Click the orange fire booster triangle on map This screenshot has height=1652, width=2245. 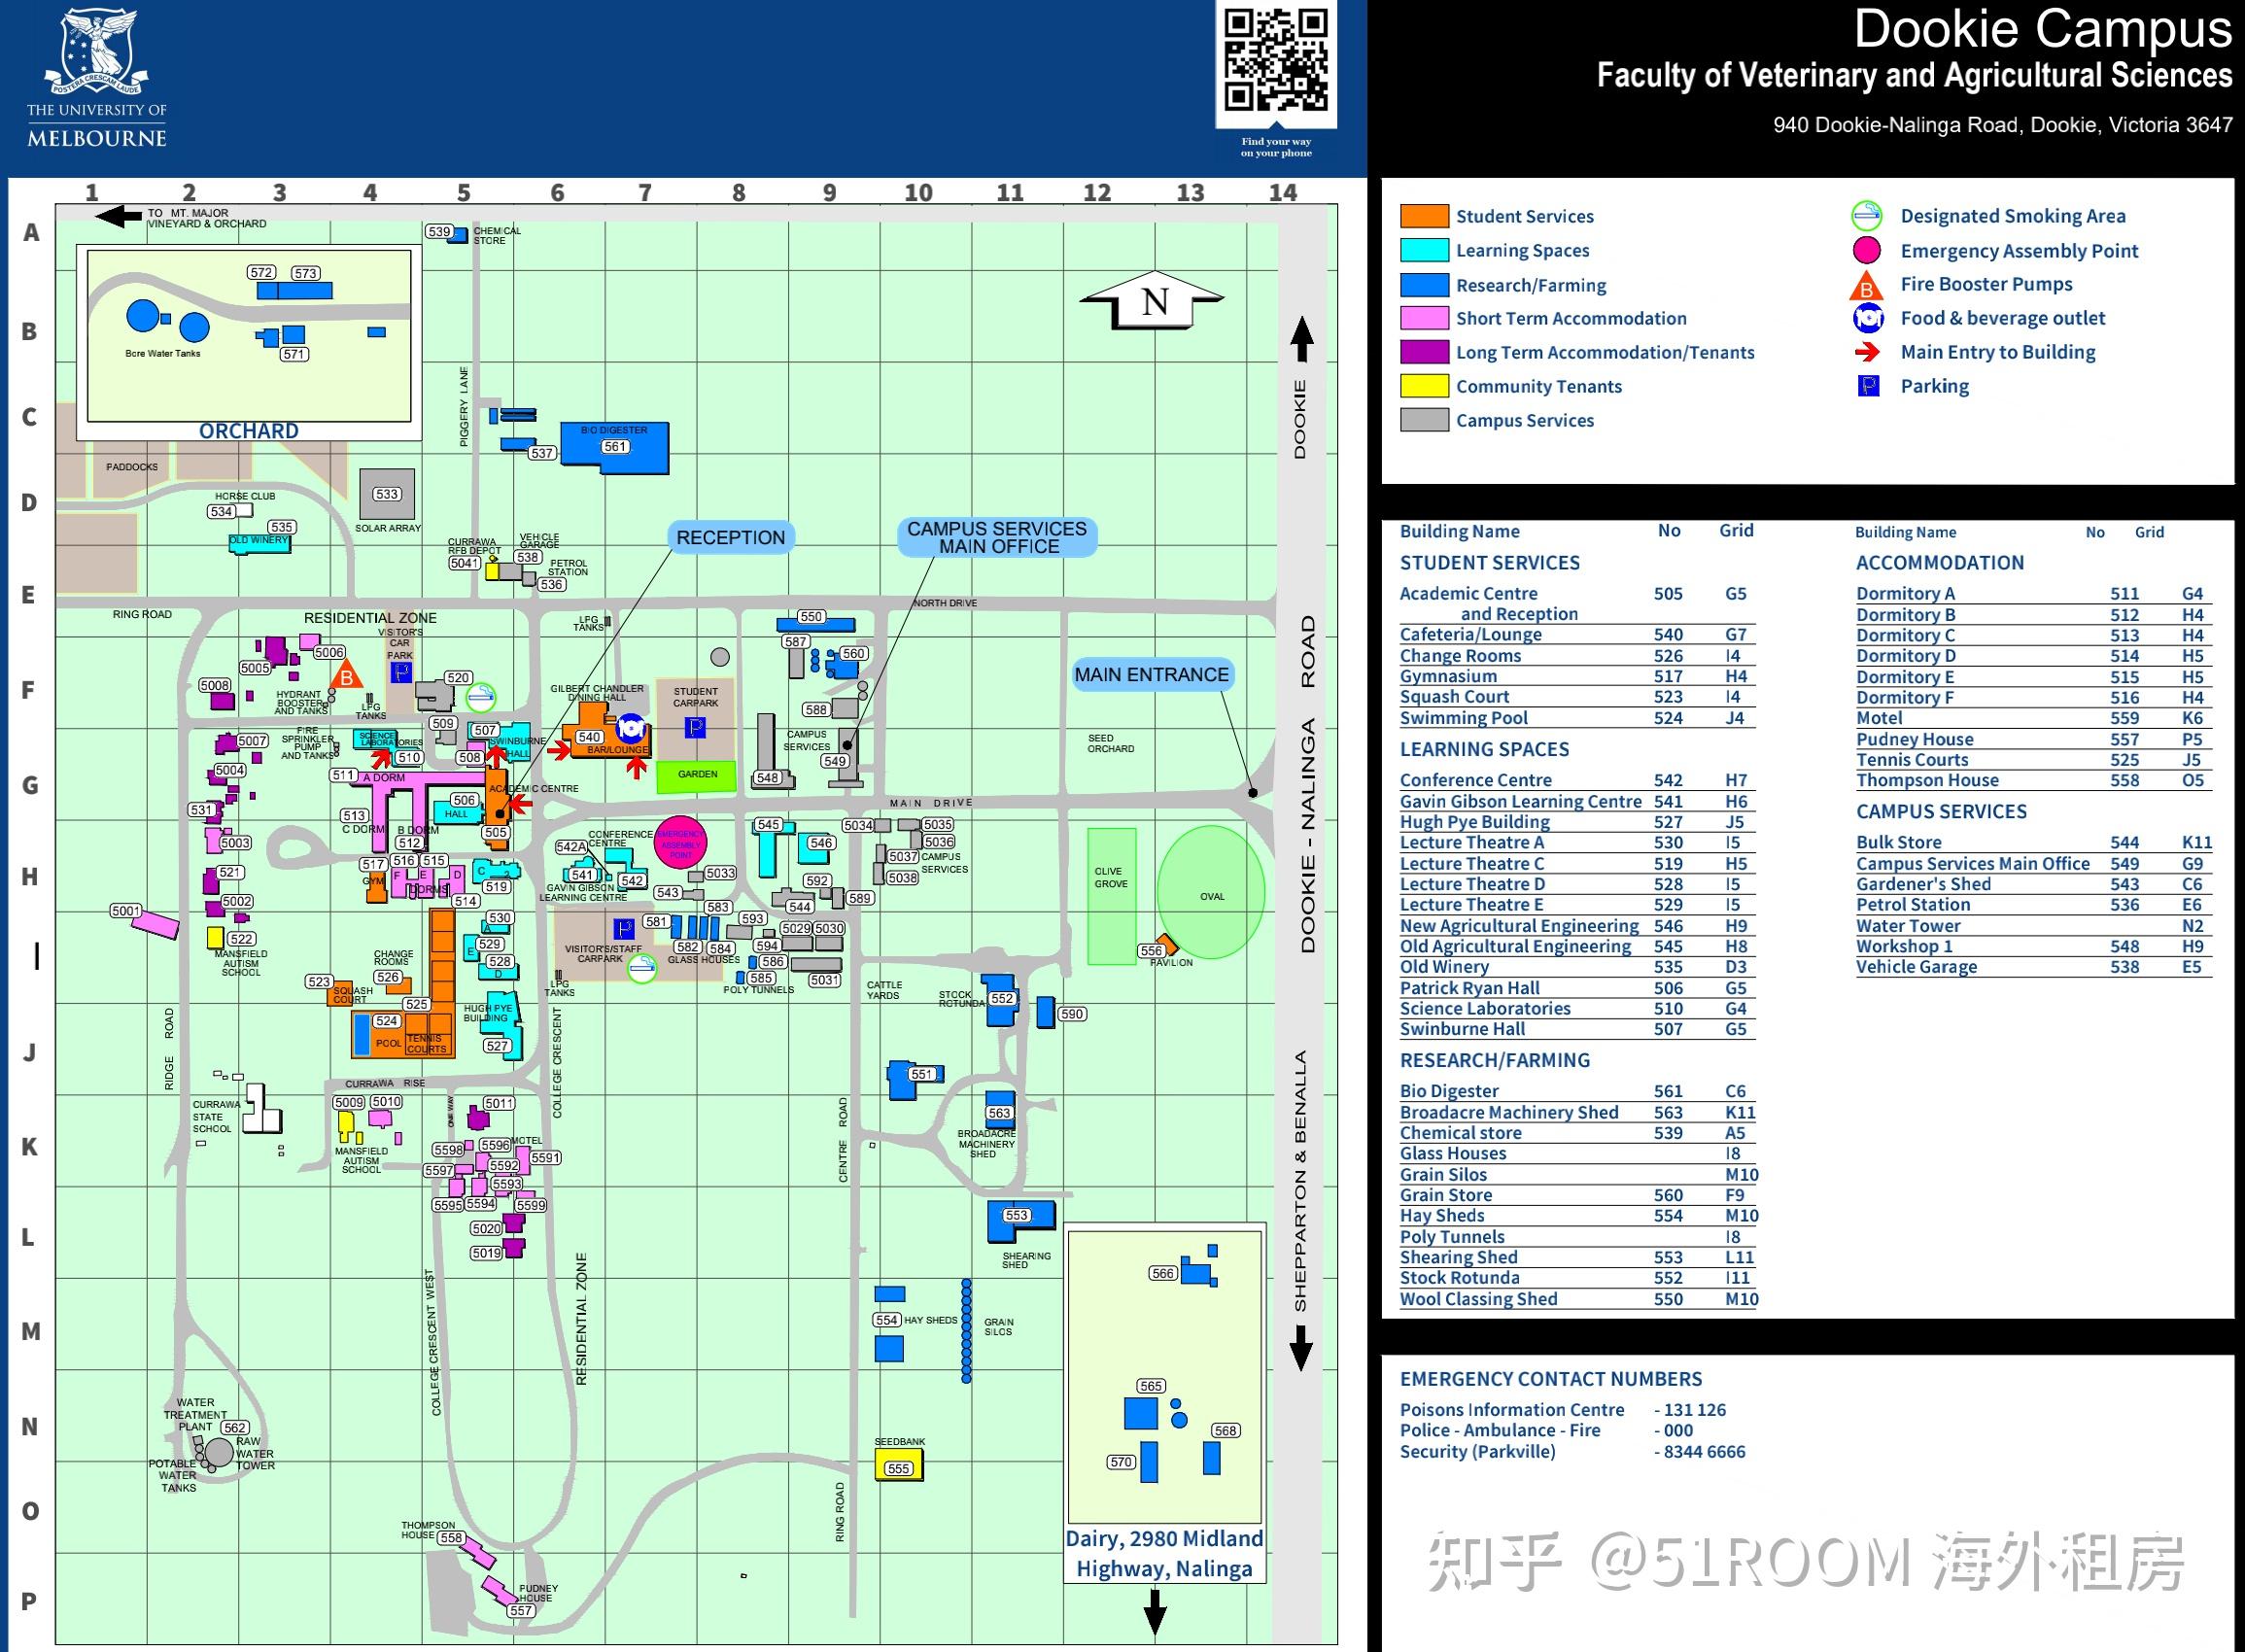346,675
